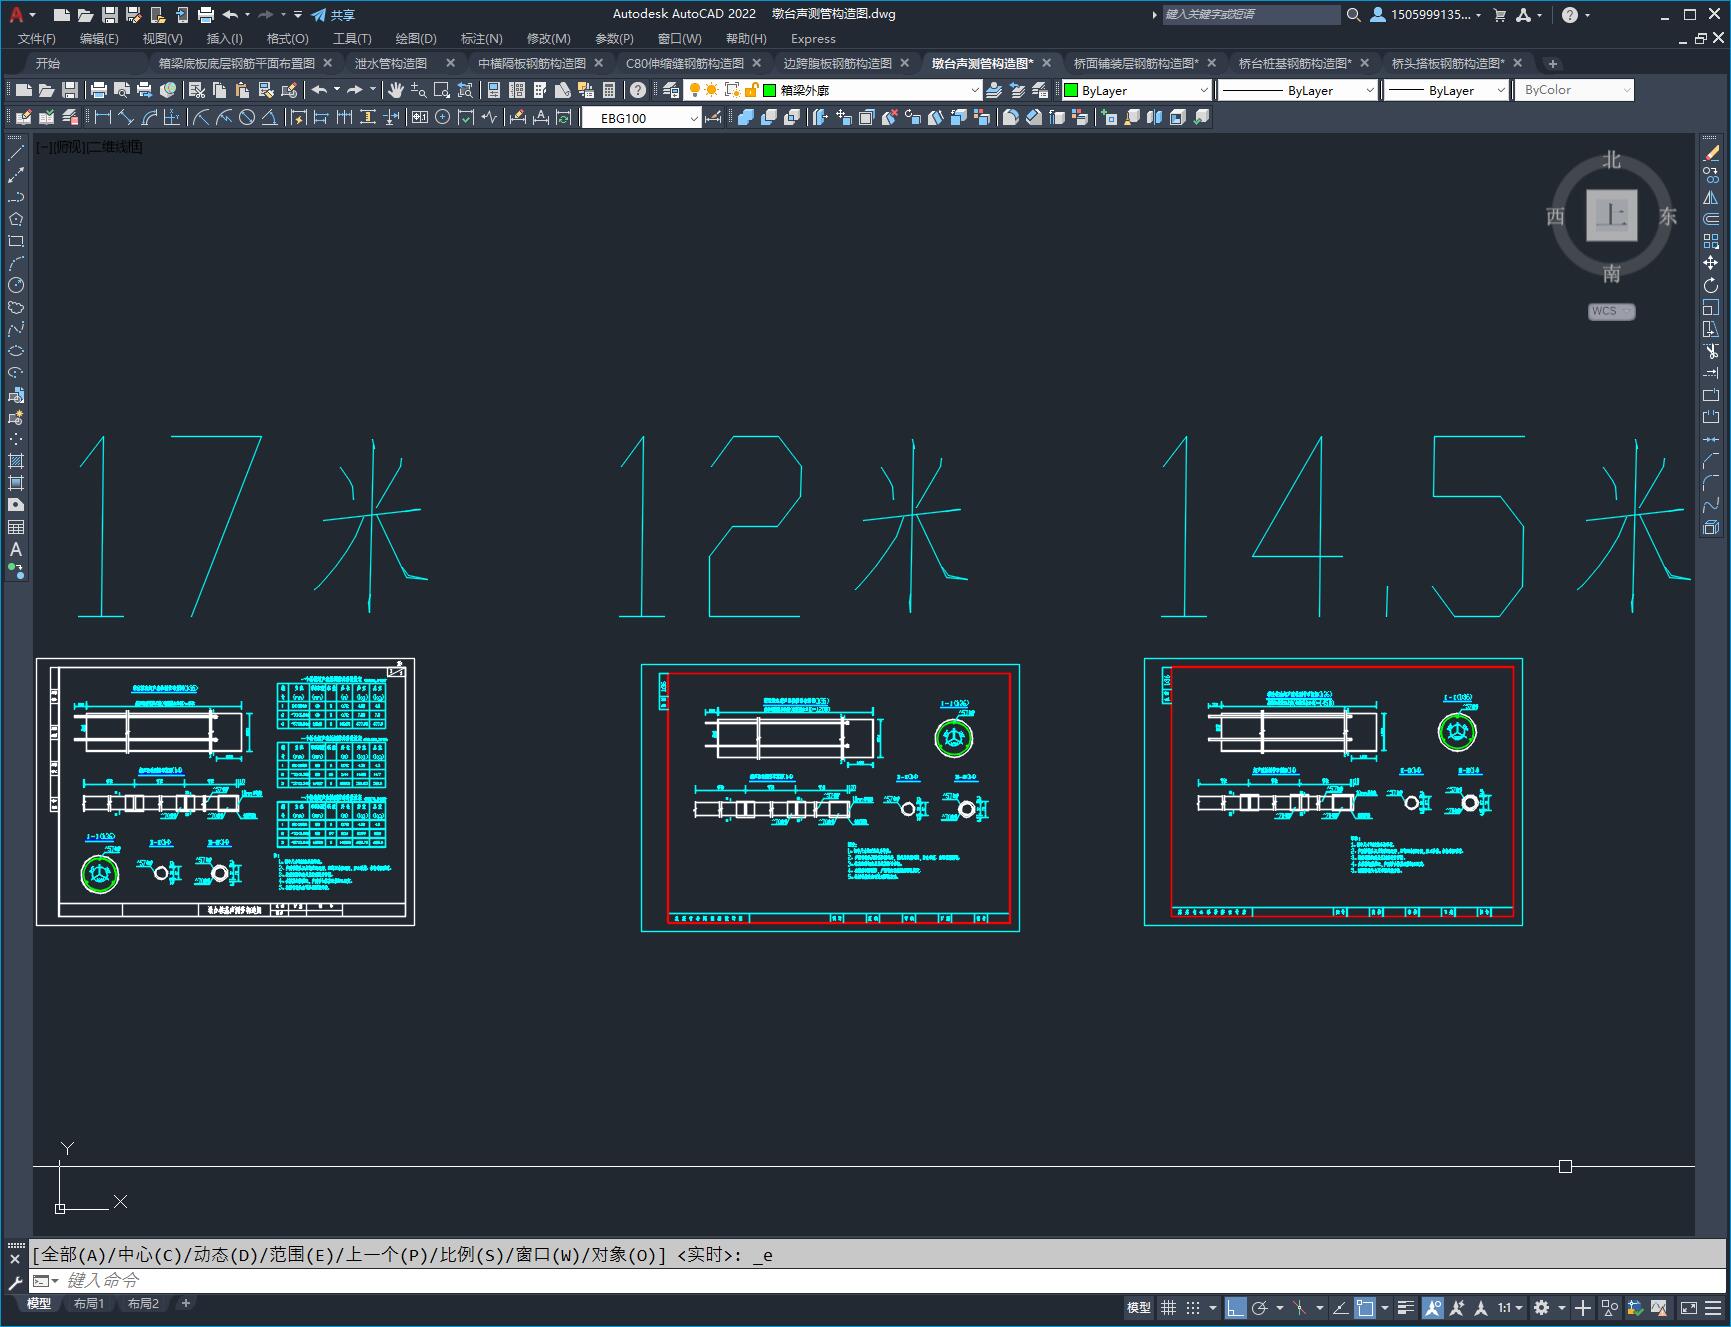
Task: Click the green swatch in color control
Action: click(x=1071, y=90)
